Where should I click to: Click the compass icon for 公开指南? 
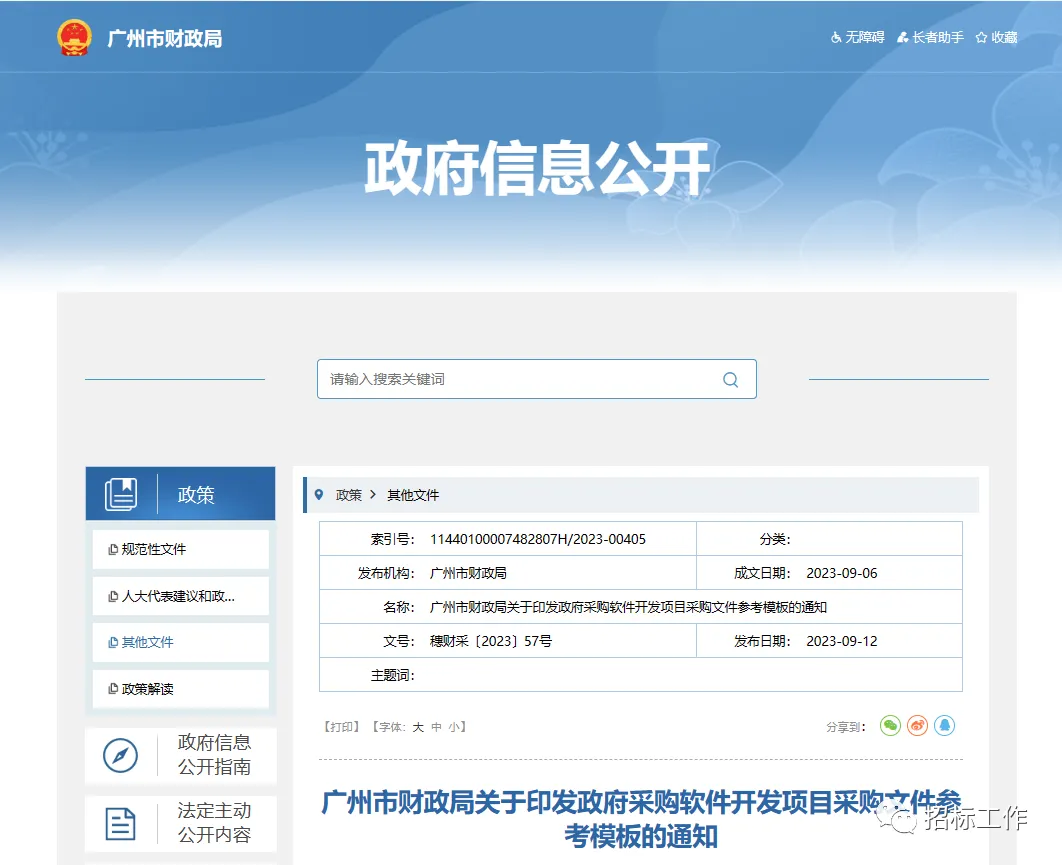click(121, 755)
